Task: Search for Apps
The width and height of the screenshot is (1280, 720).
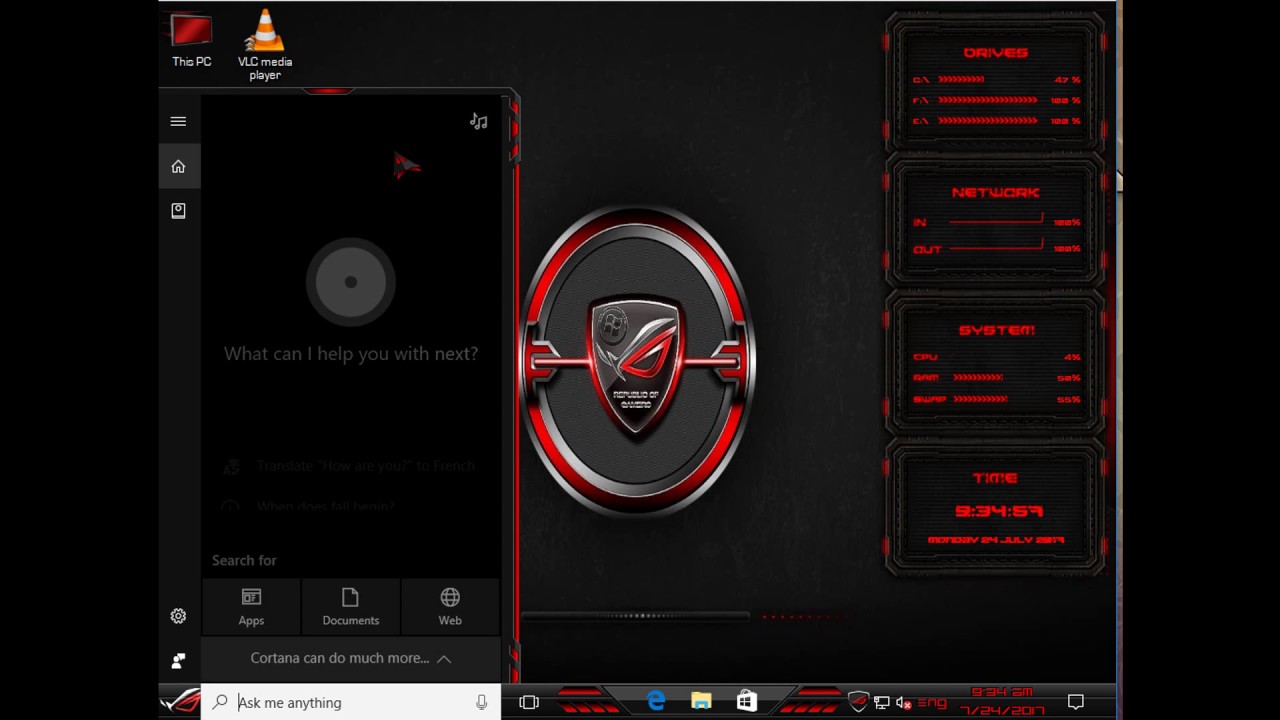Action: click(251, 607)
